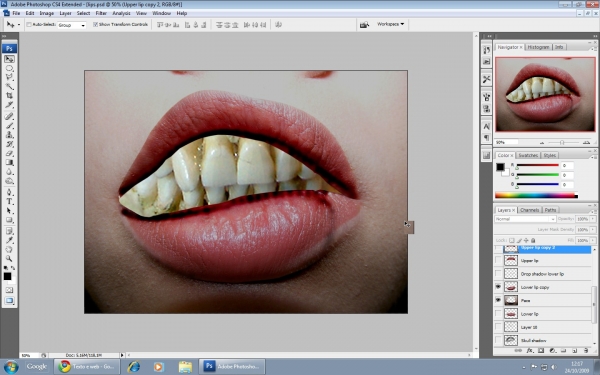The width and height of the screenshot is (600, 375).
Task: Select the Pen tool
Action: tap(9, 192)
